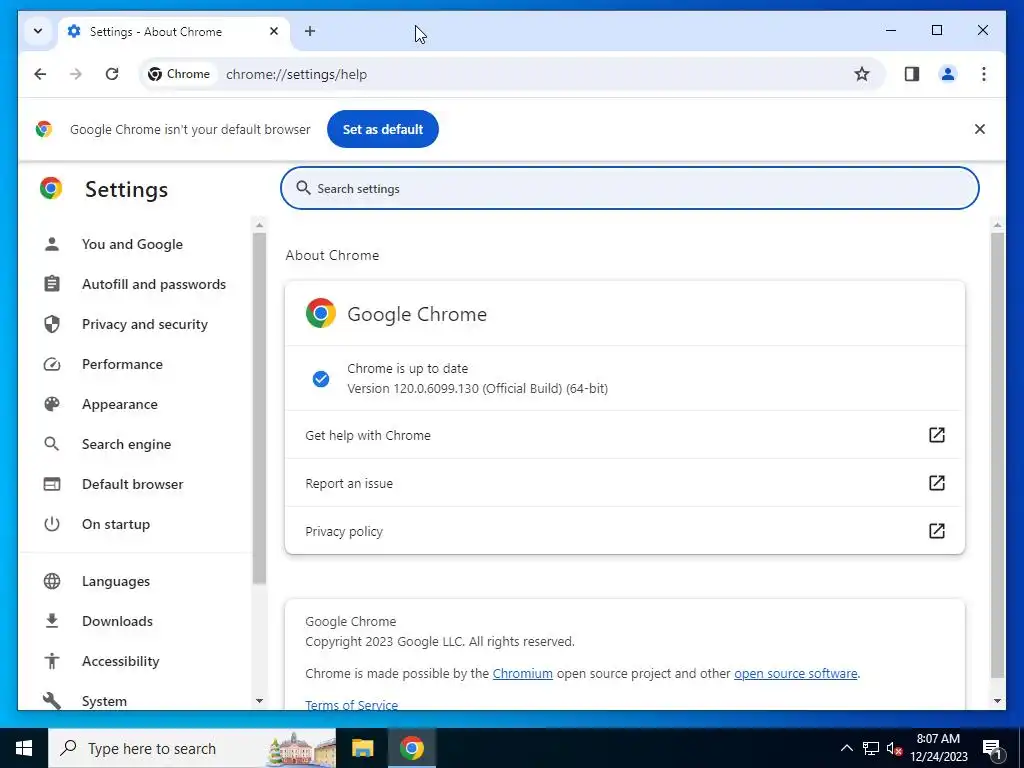Viewport: 1024px width, 768px height.
Task: Click the Chrome version number text
Action: click(477, 389)
